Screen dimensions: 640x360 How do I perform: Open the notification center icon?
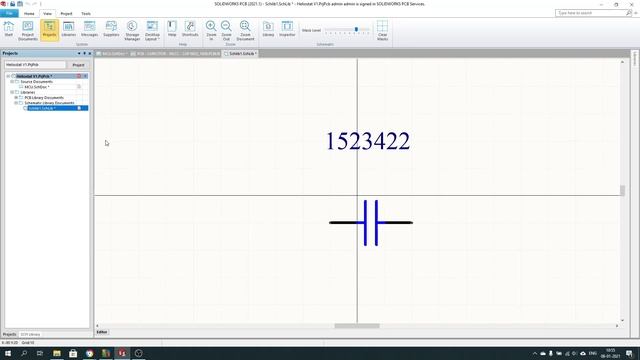pos(629,353)
